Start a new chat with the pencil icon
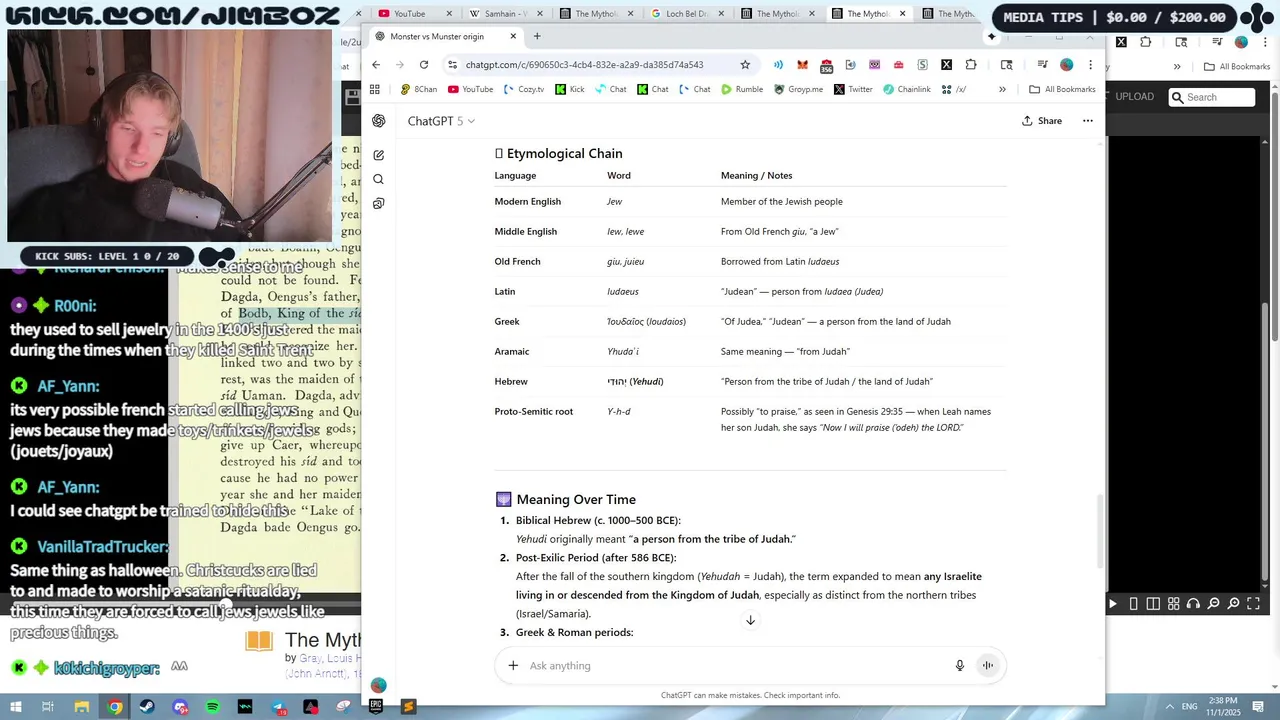1280x720 pixels. [x=379, y=155]
